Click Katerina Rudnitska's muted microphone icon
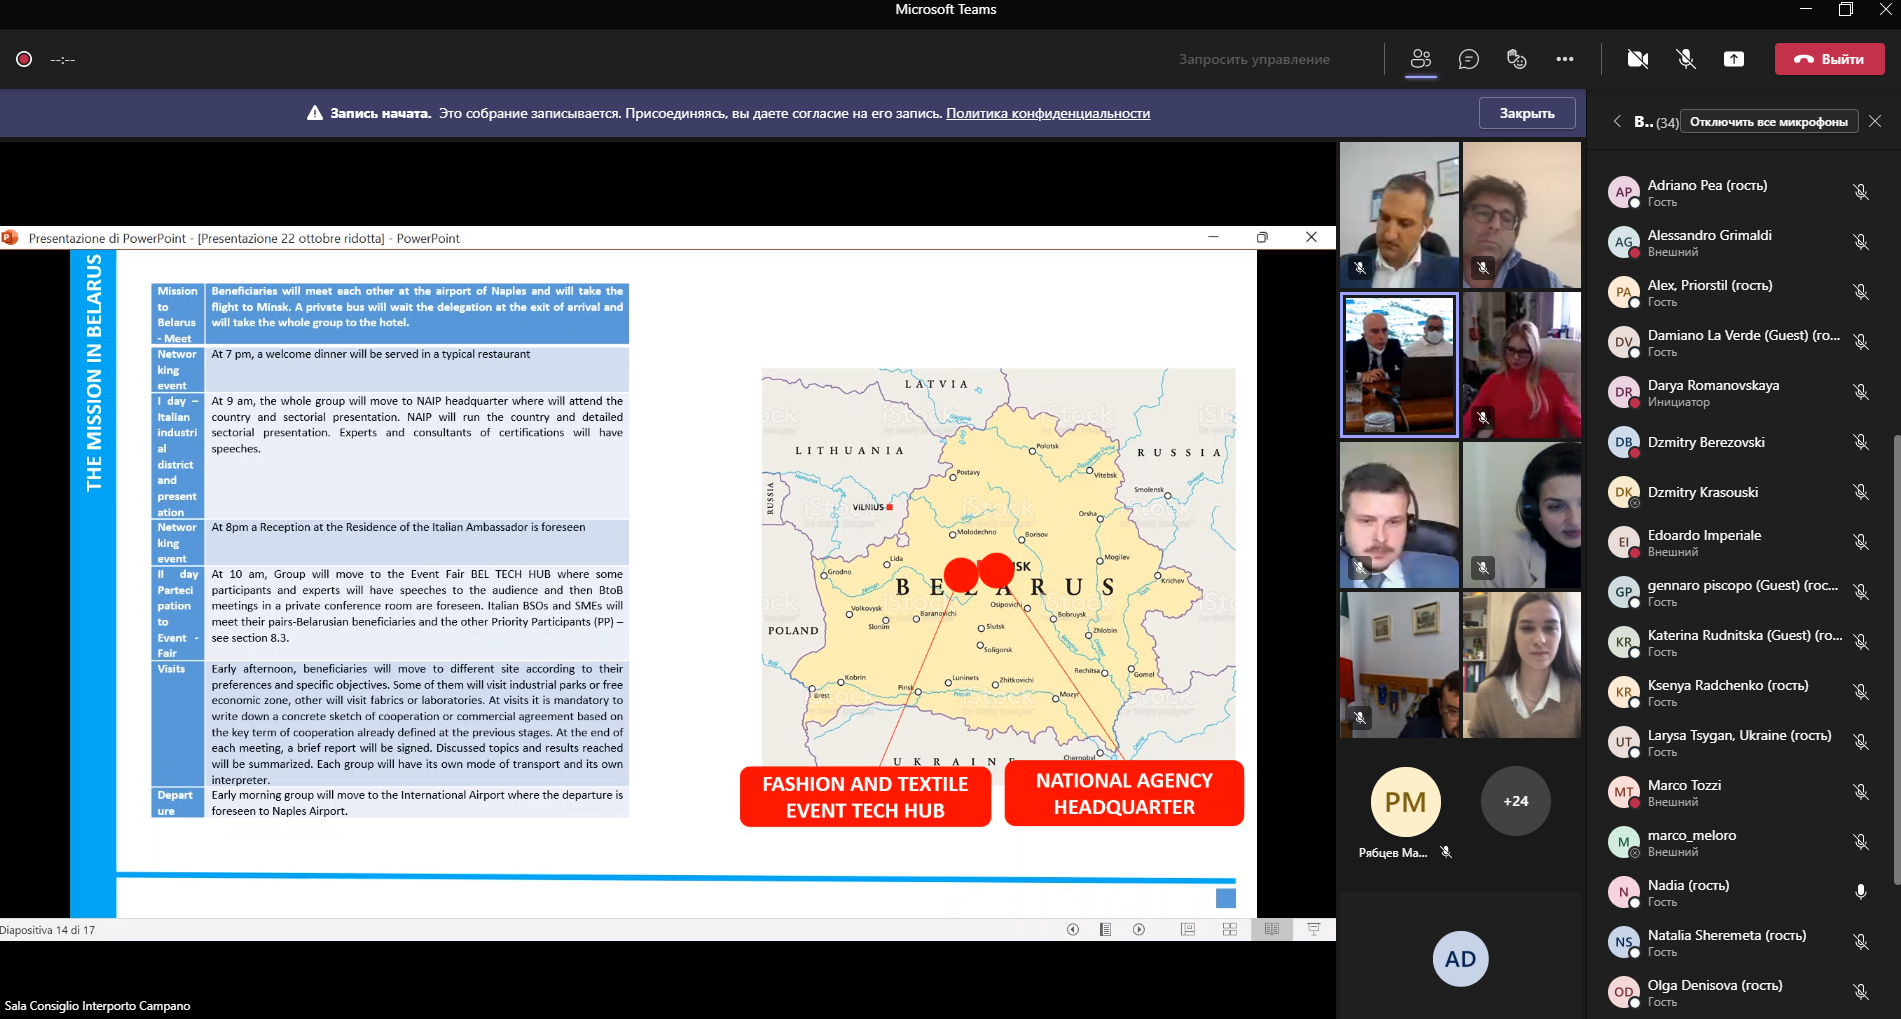This screenshot has width=1901, height=1019. (x=1860, y=642)
